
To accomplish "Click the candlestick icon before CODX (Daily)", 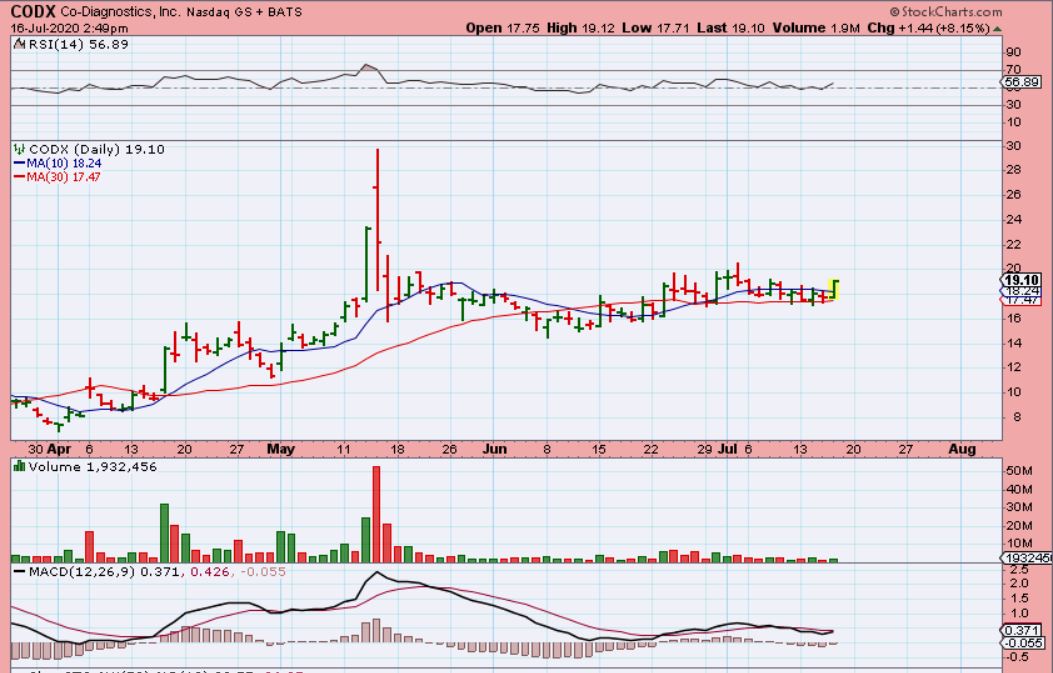I will [19, 149].
